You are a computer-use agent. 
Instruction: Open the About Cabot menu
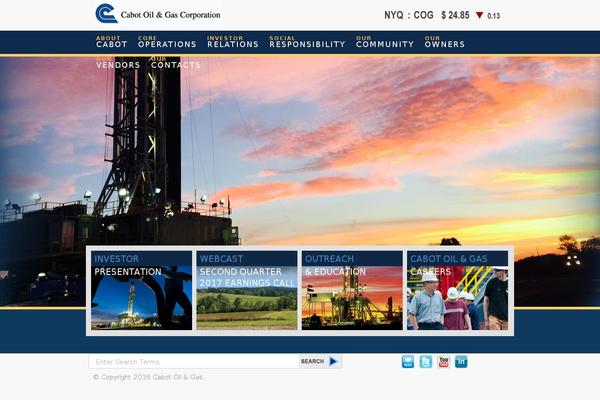111,42
